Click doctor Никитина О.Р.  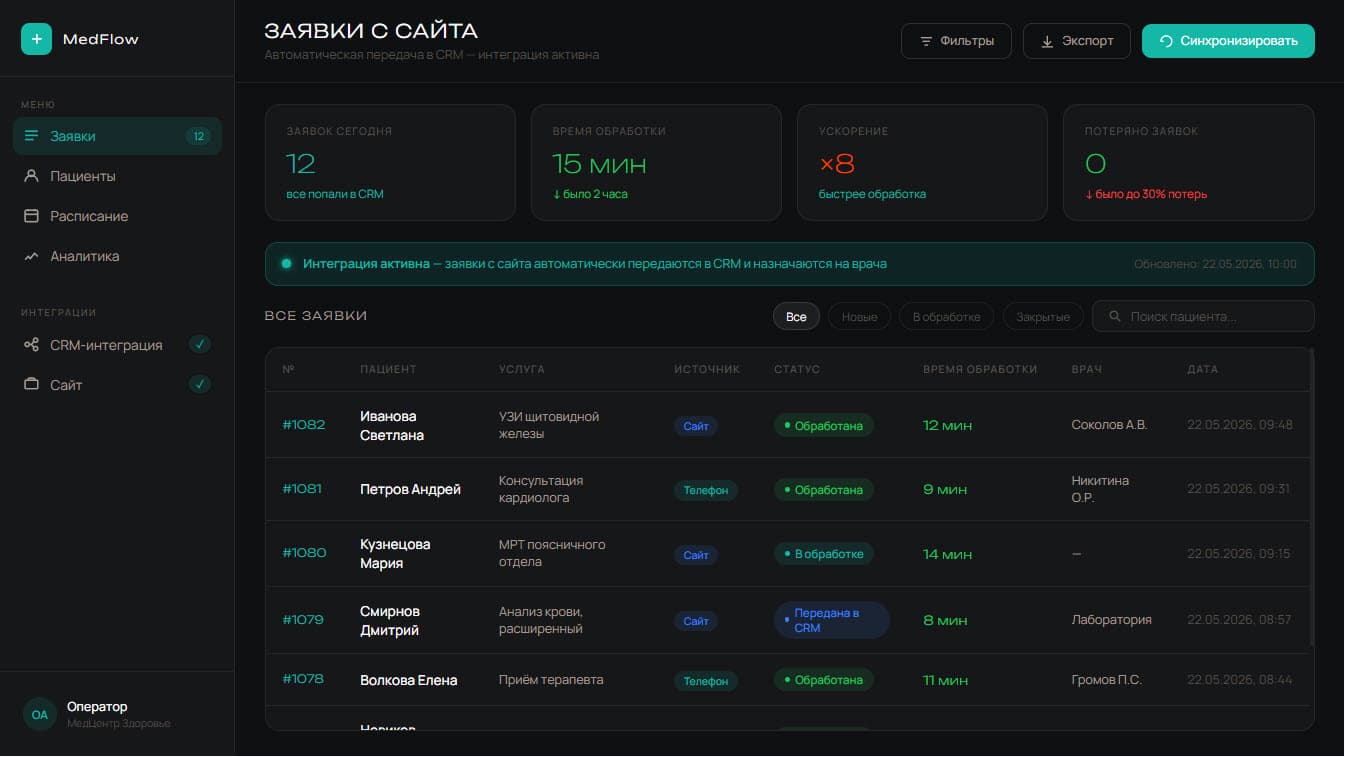(1100, 489)
